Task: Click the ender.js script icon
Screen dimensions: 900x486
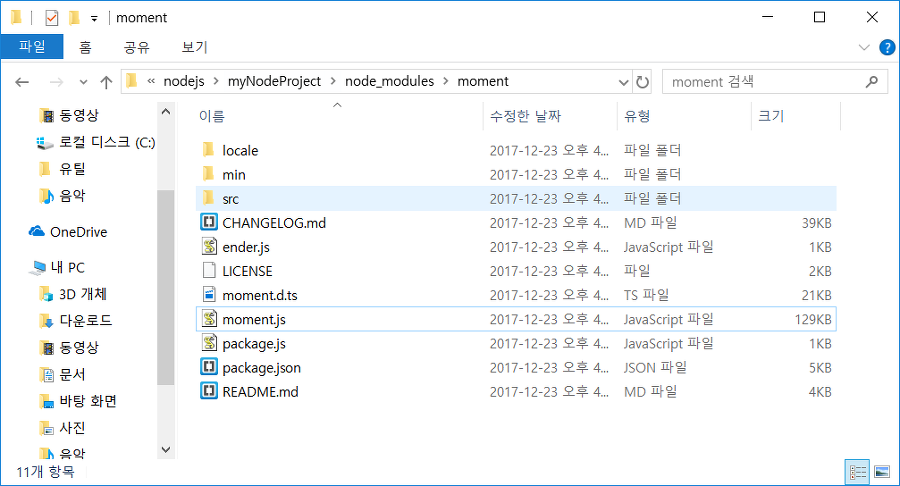Action: pyautogui.click(x=209, y=246)
